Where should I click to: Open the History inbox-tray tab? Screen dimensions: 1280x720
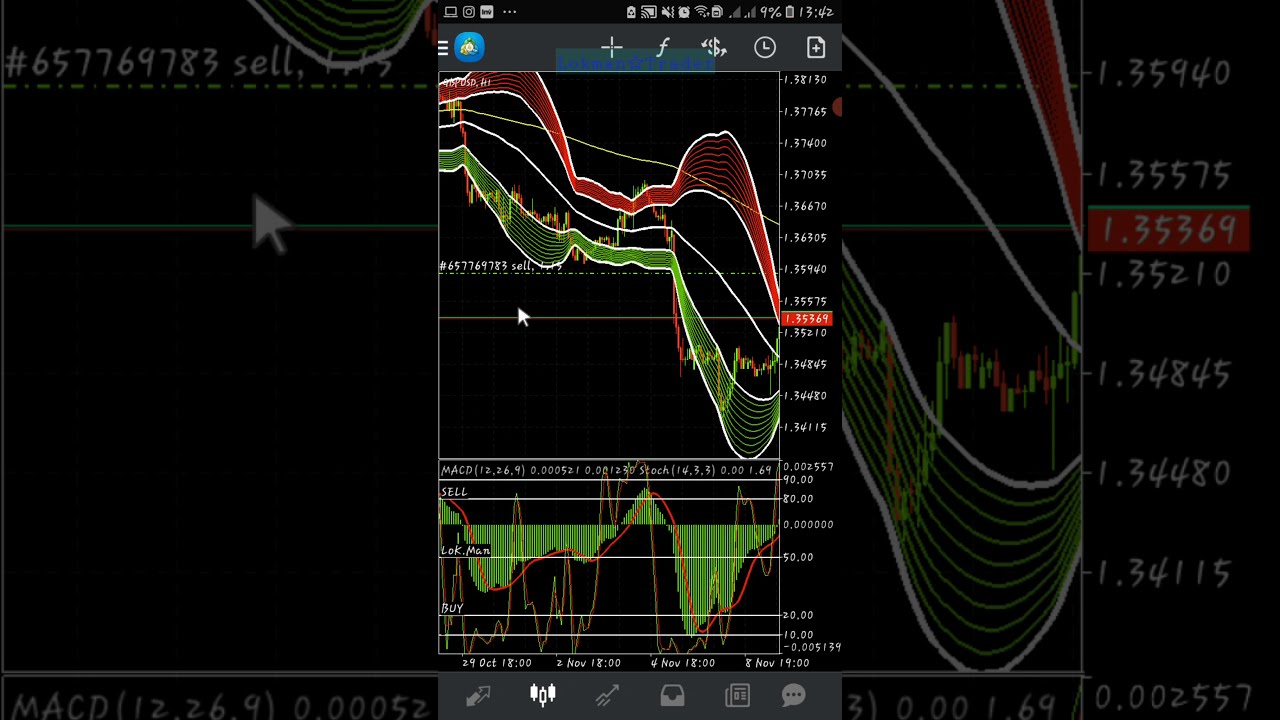[x=672, y=696]
